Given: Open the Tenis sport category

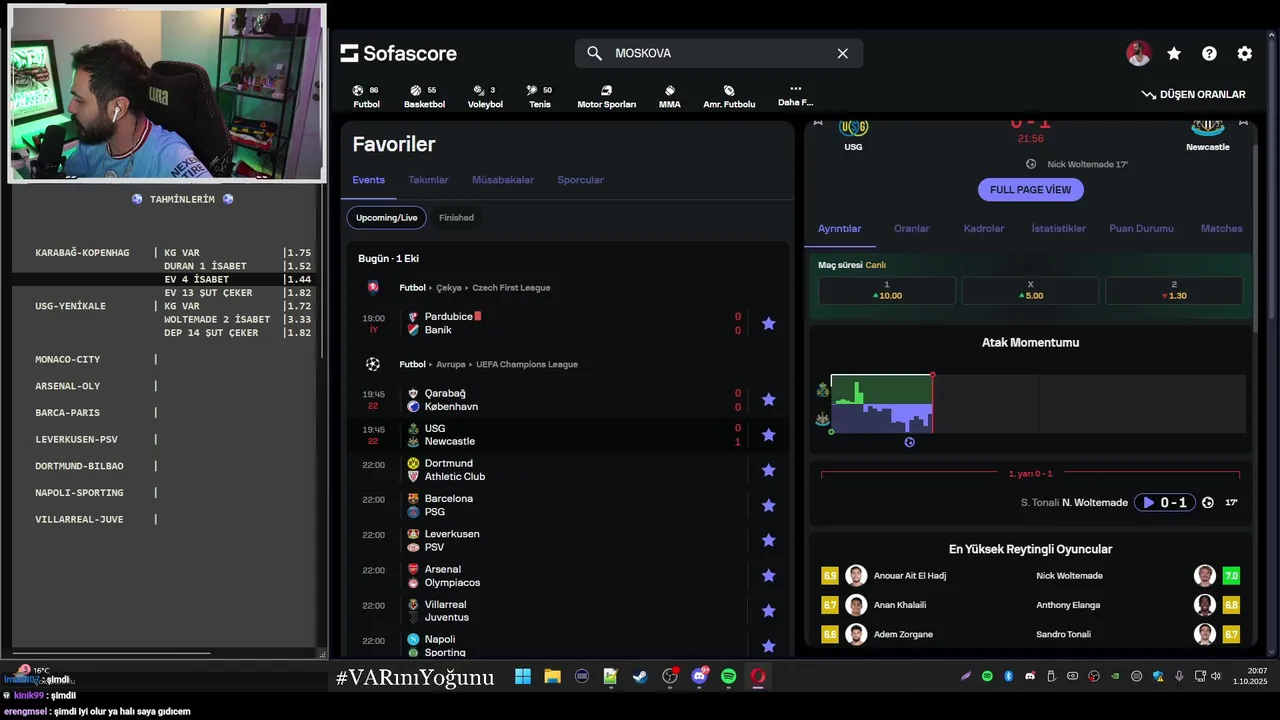Looking at the screenshot, I should point(539,97).
